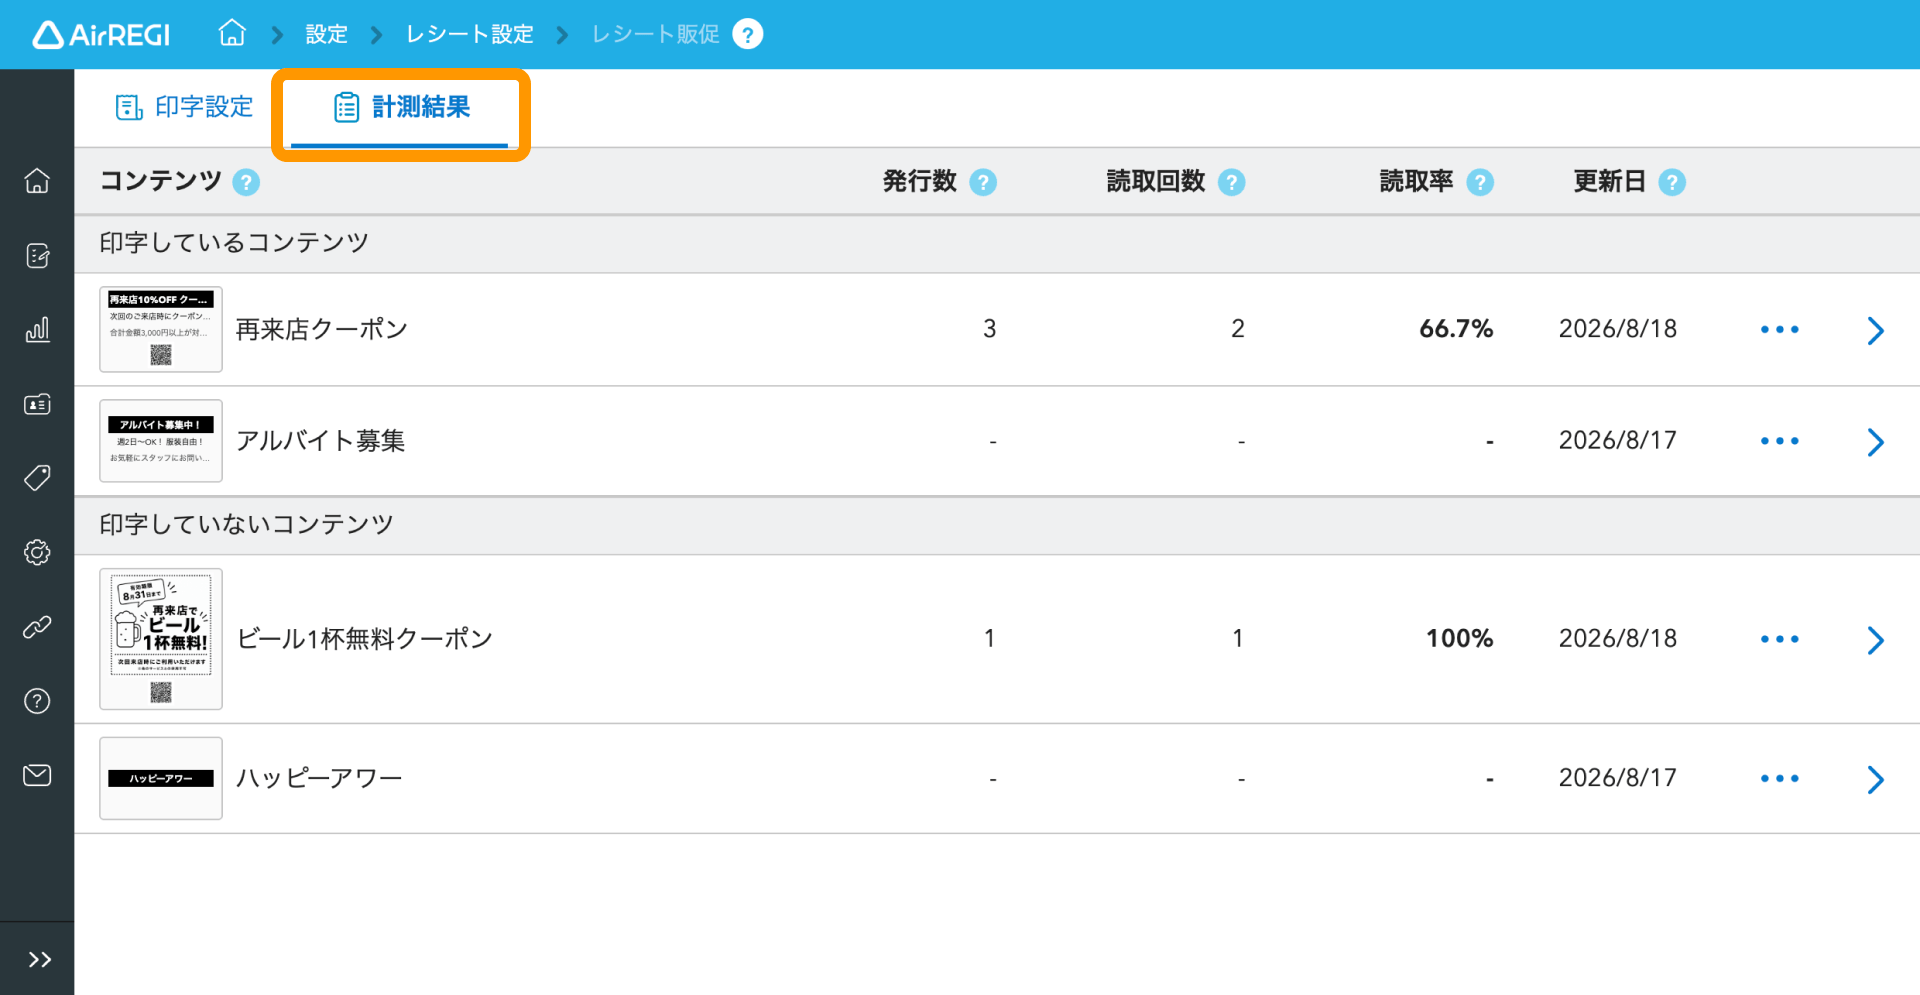Switch to the 印字設定 tab
This screenshot has height=995, width=1920.
pos(185,107)
